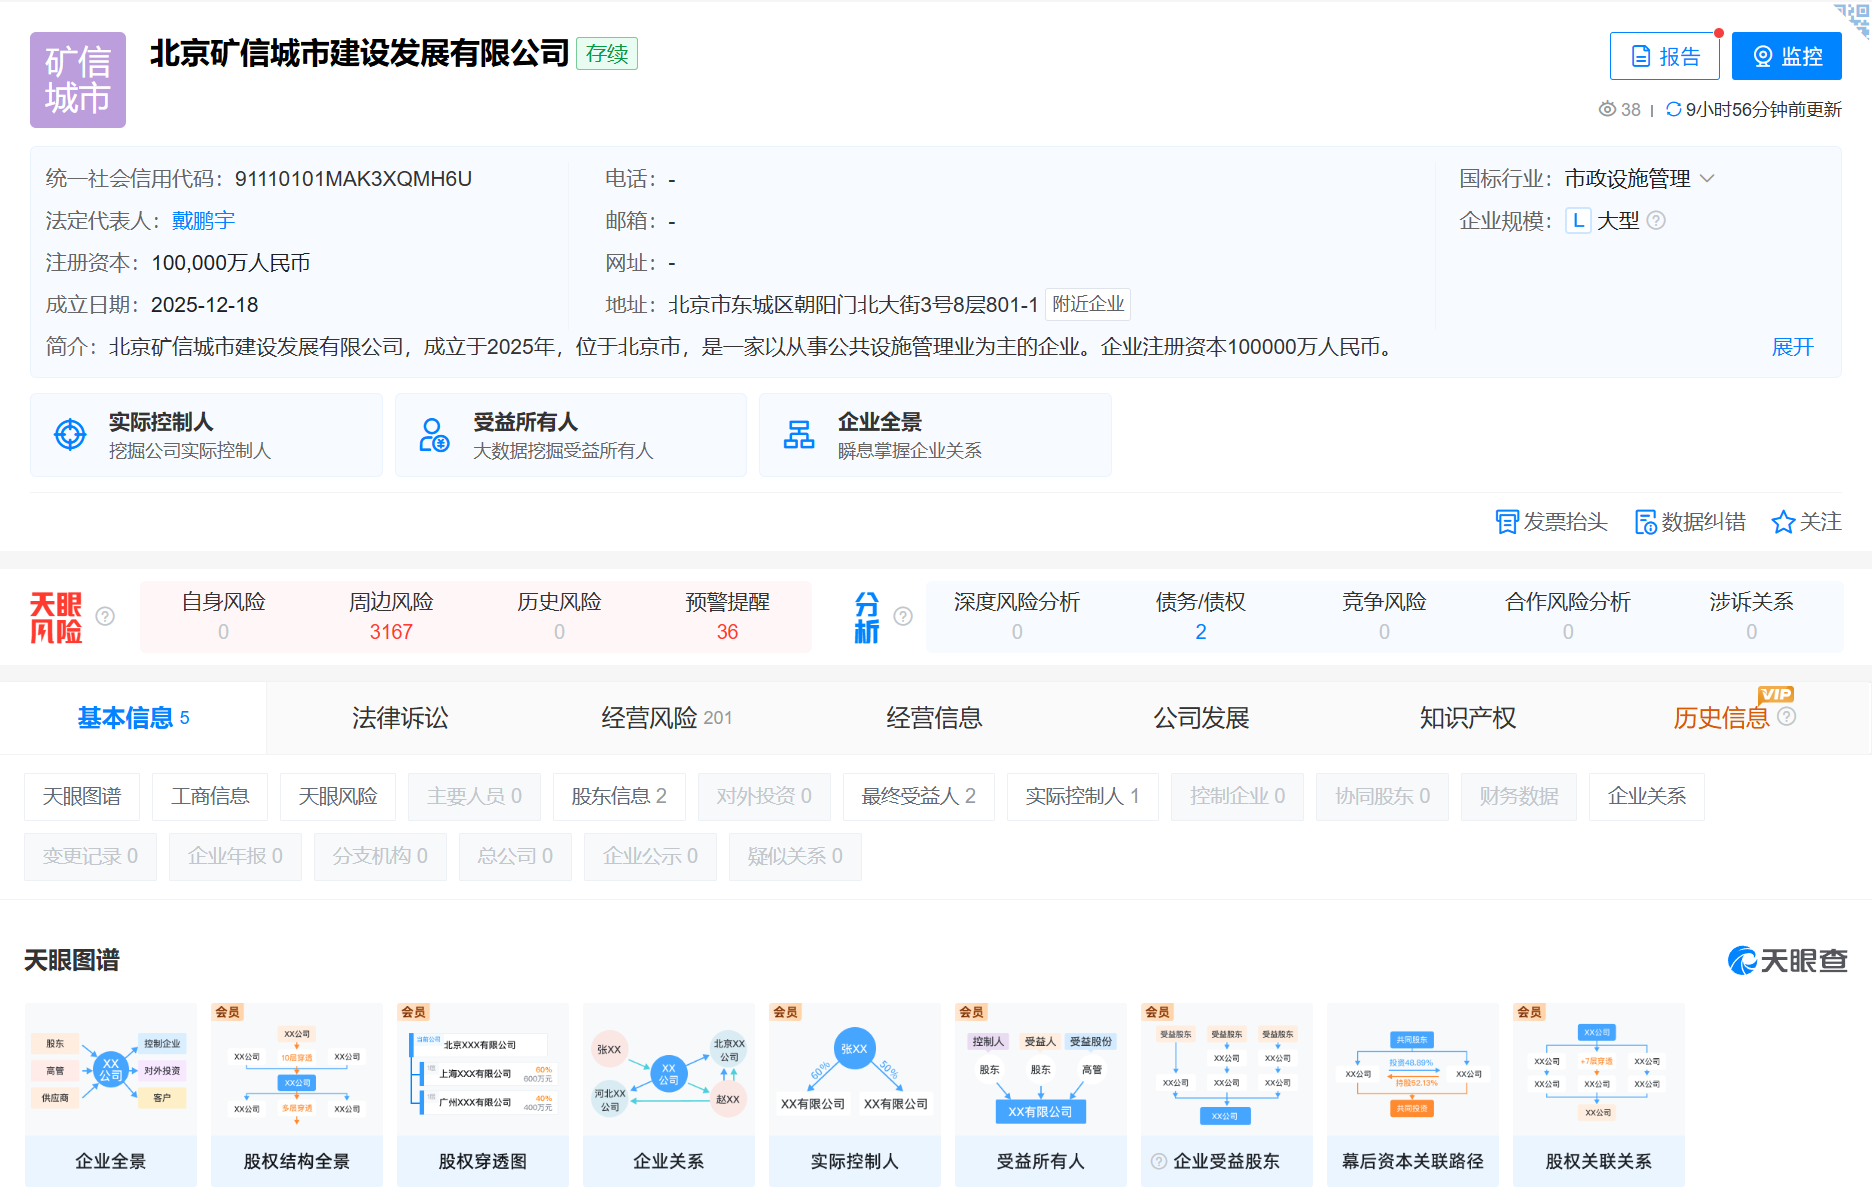Open the 经营风险 tab

click(667, 718)
